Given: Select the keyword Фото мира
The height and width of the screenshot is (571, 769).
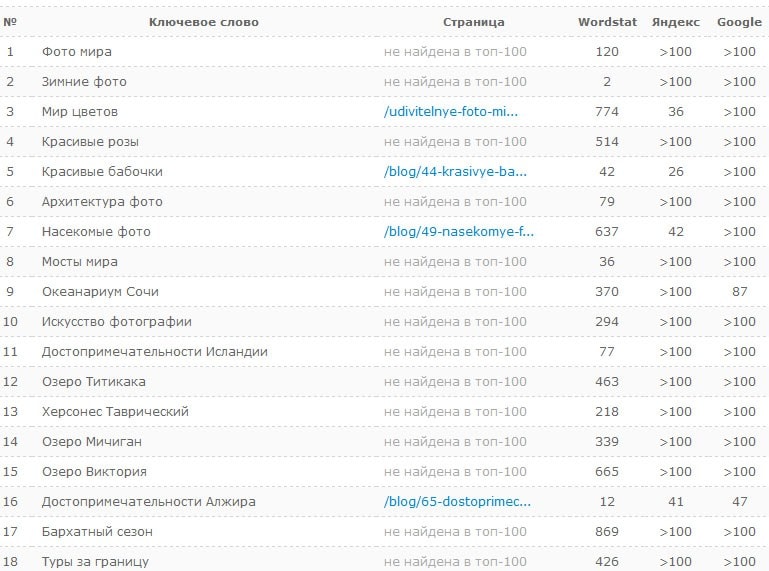Looking at the screenshot, I should click(x=77, y=52).
